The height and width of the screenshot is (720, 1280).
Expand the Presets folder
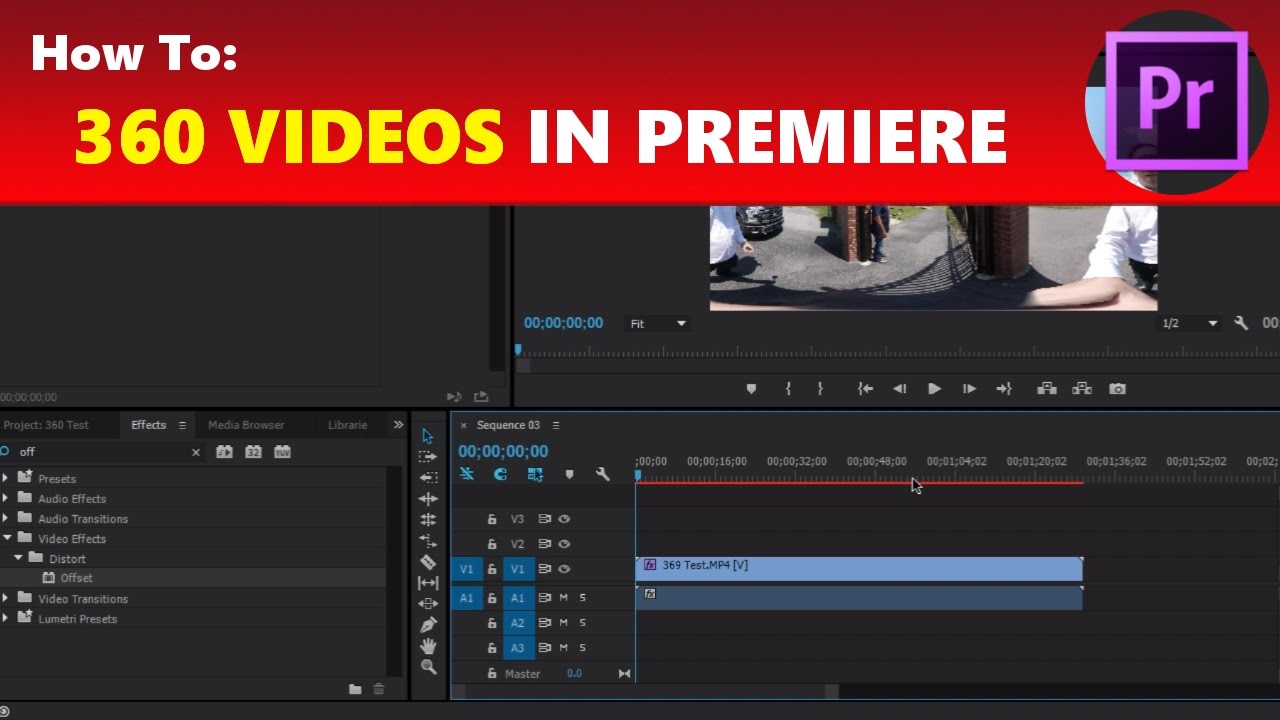[x=5, y=478]
